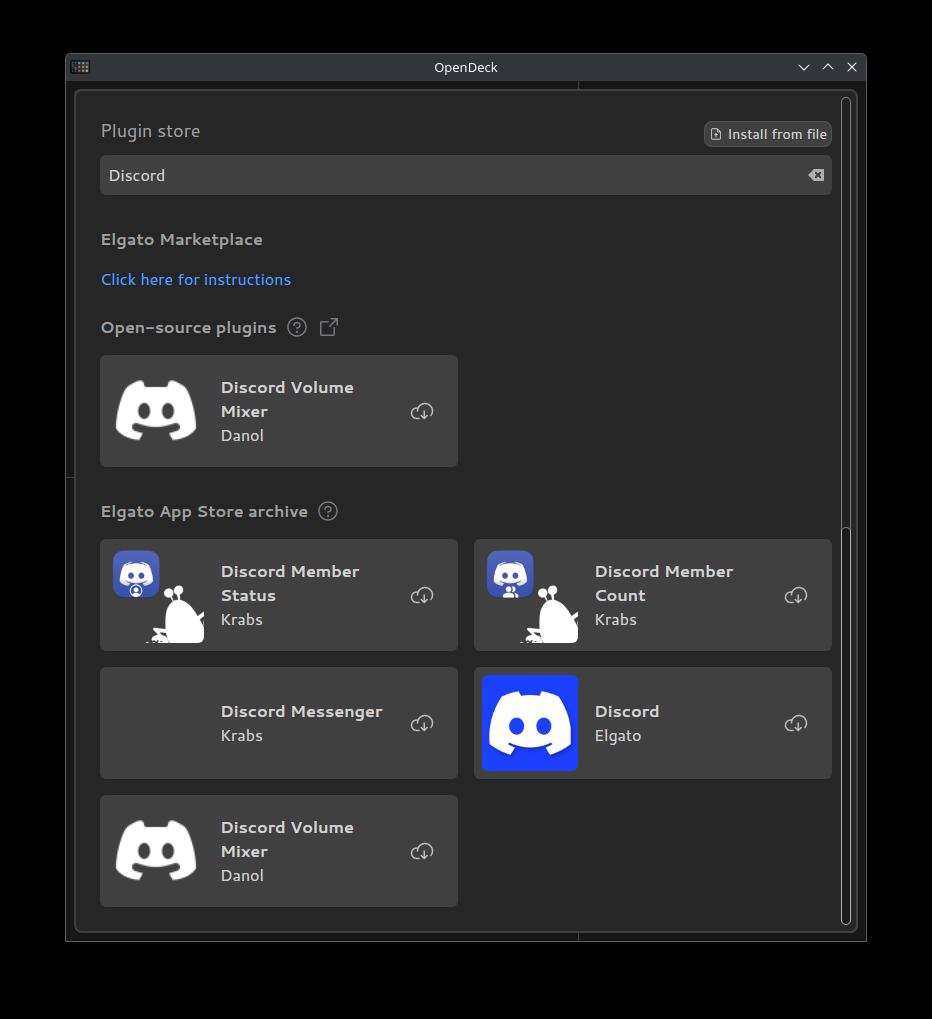Clear the Discord search field with the backspace icon
932x1019 pixels.
[x=816, y=175]
